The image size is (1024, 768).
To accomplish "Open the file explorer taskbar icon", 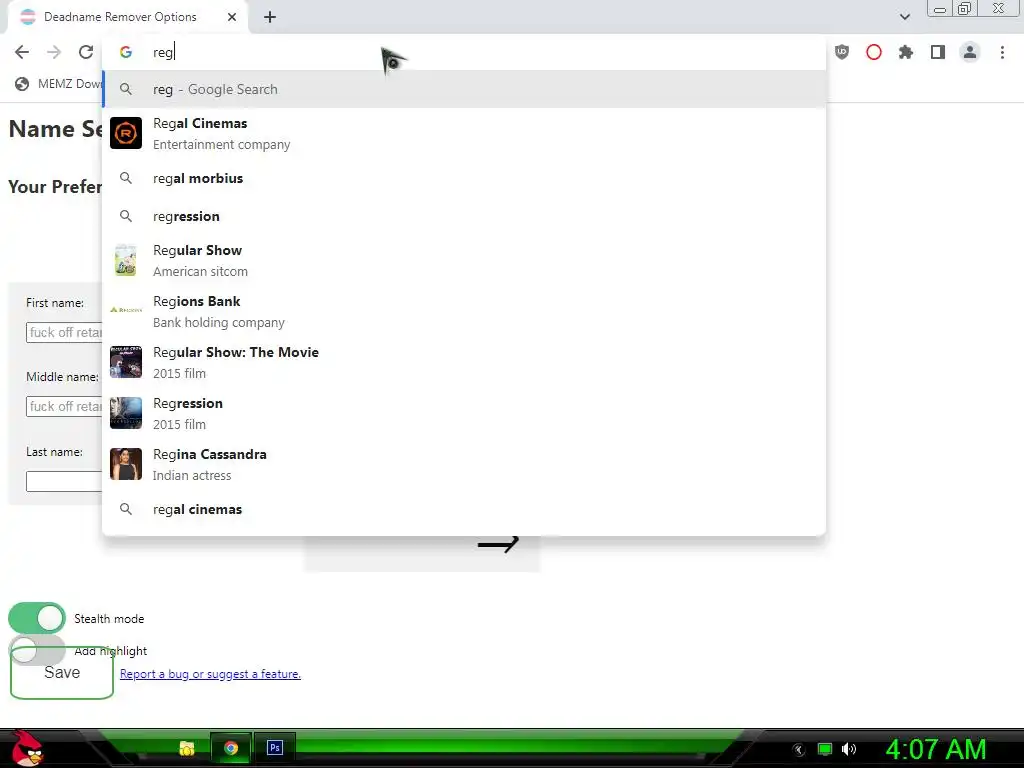I will (187, 748).
